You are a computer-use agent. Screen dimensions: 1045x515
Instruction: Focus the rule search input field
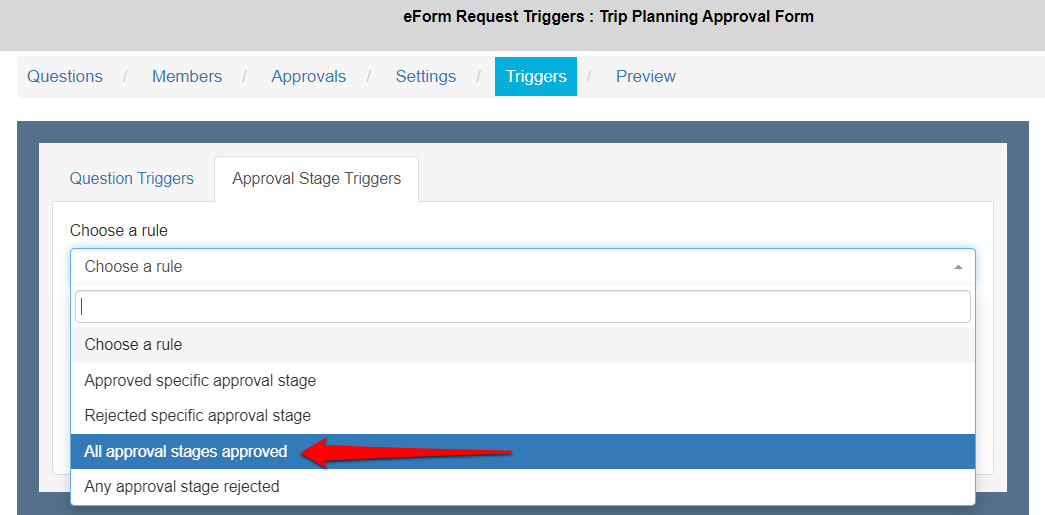click(522, 307)
